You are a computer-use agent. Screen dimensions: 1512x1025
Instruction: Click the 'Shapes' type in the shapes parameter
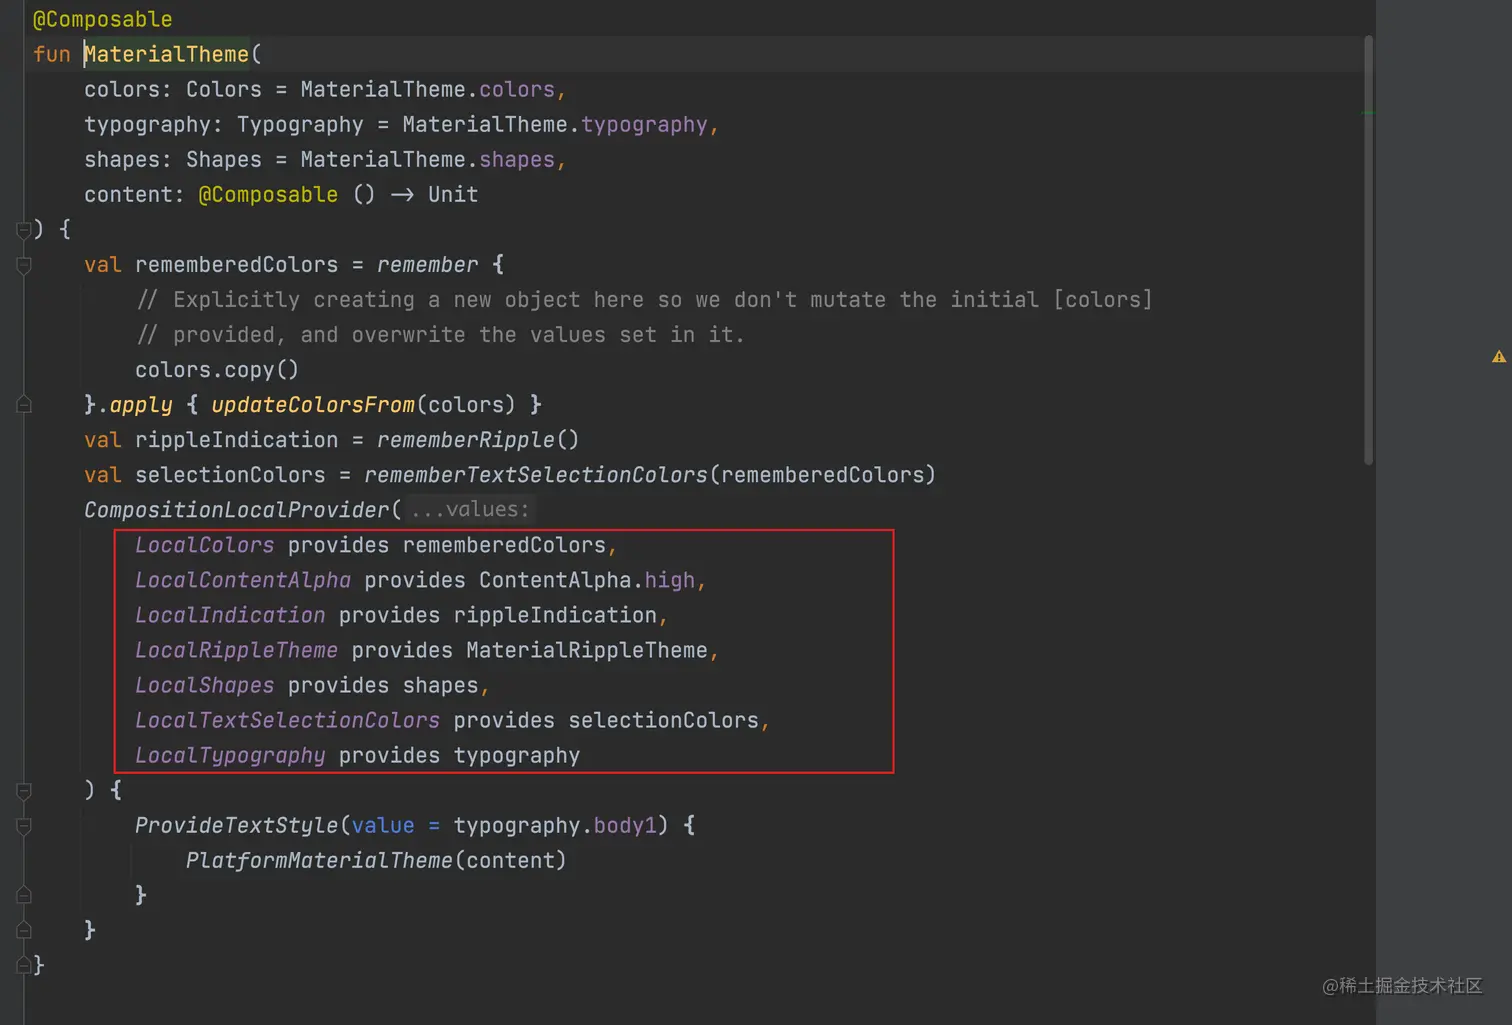pyautogui.click(x=224, y=159)
